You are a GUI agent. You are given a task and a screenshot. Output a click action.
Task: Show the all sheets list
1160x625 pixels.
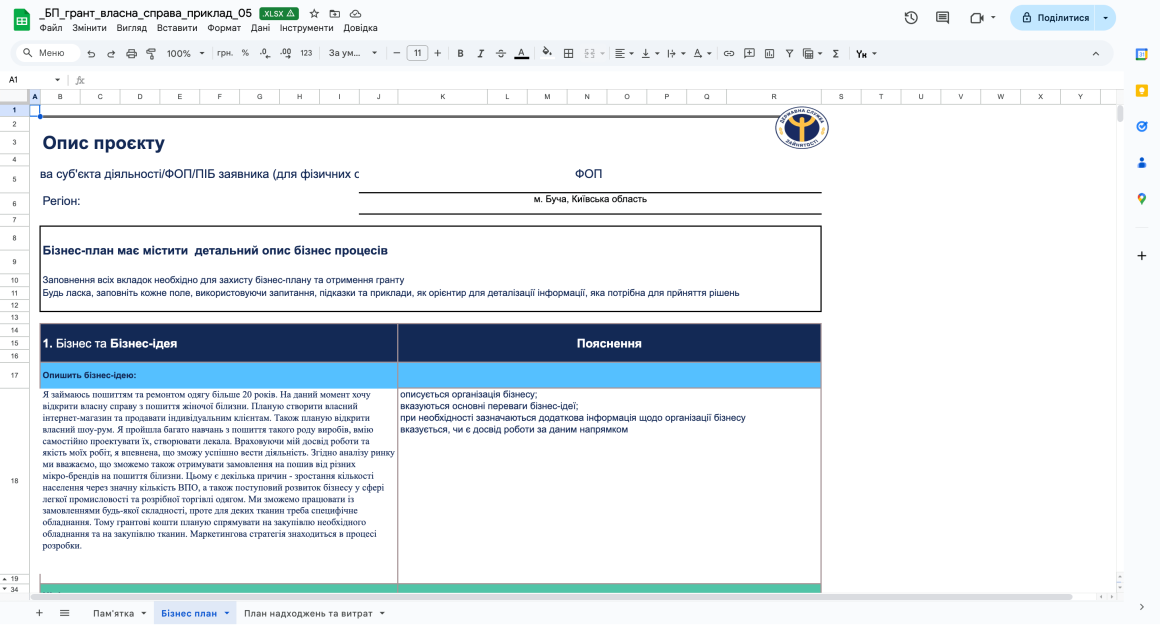pyautogui.click(x=64, y=613)
